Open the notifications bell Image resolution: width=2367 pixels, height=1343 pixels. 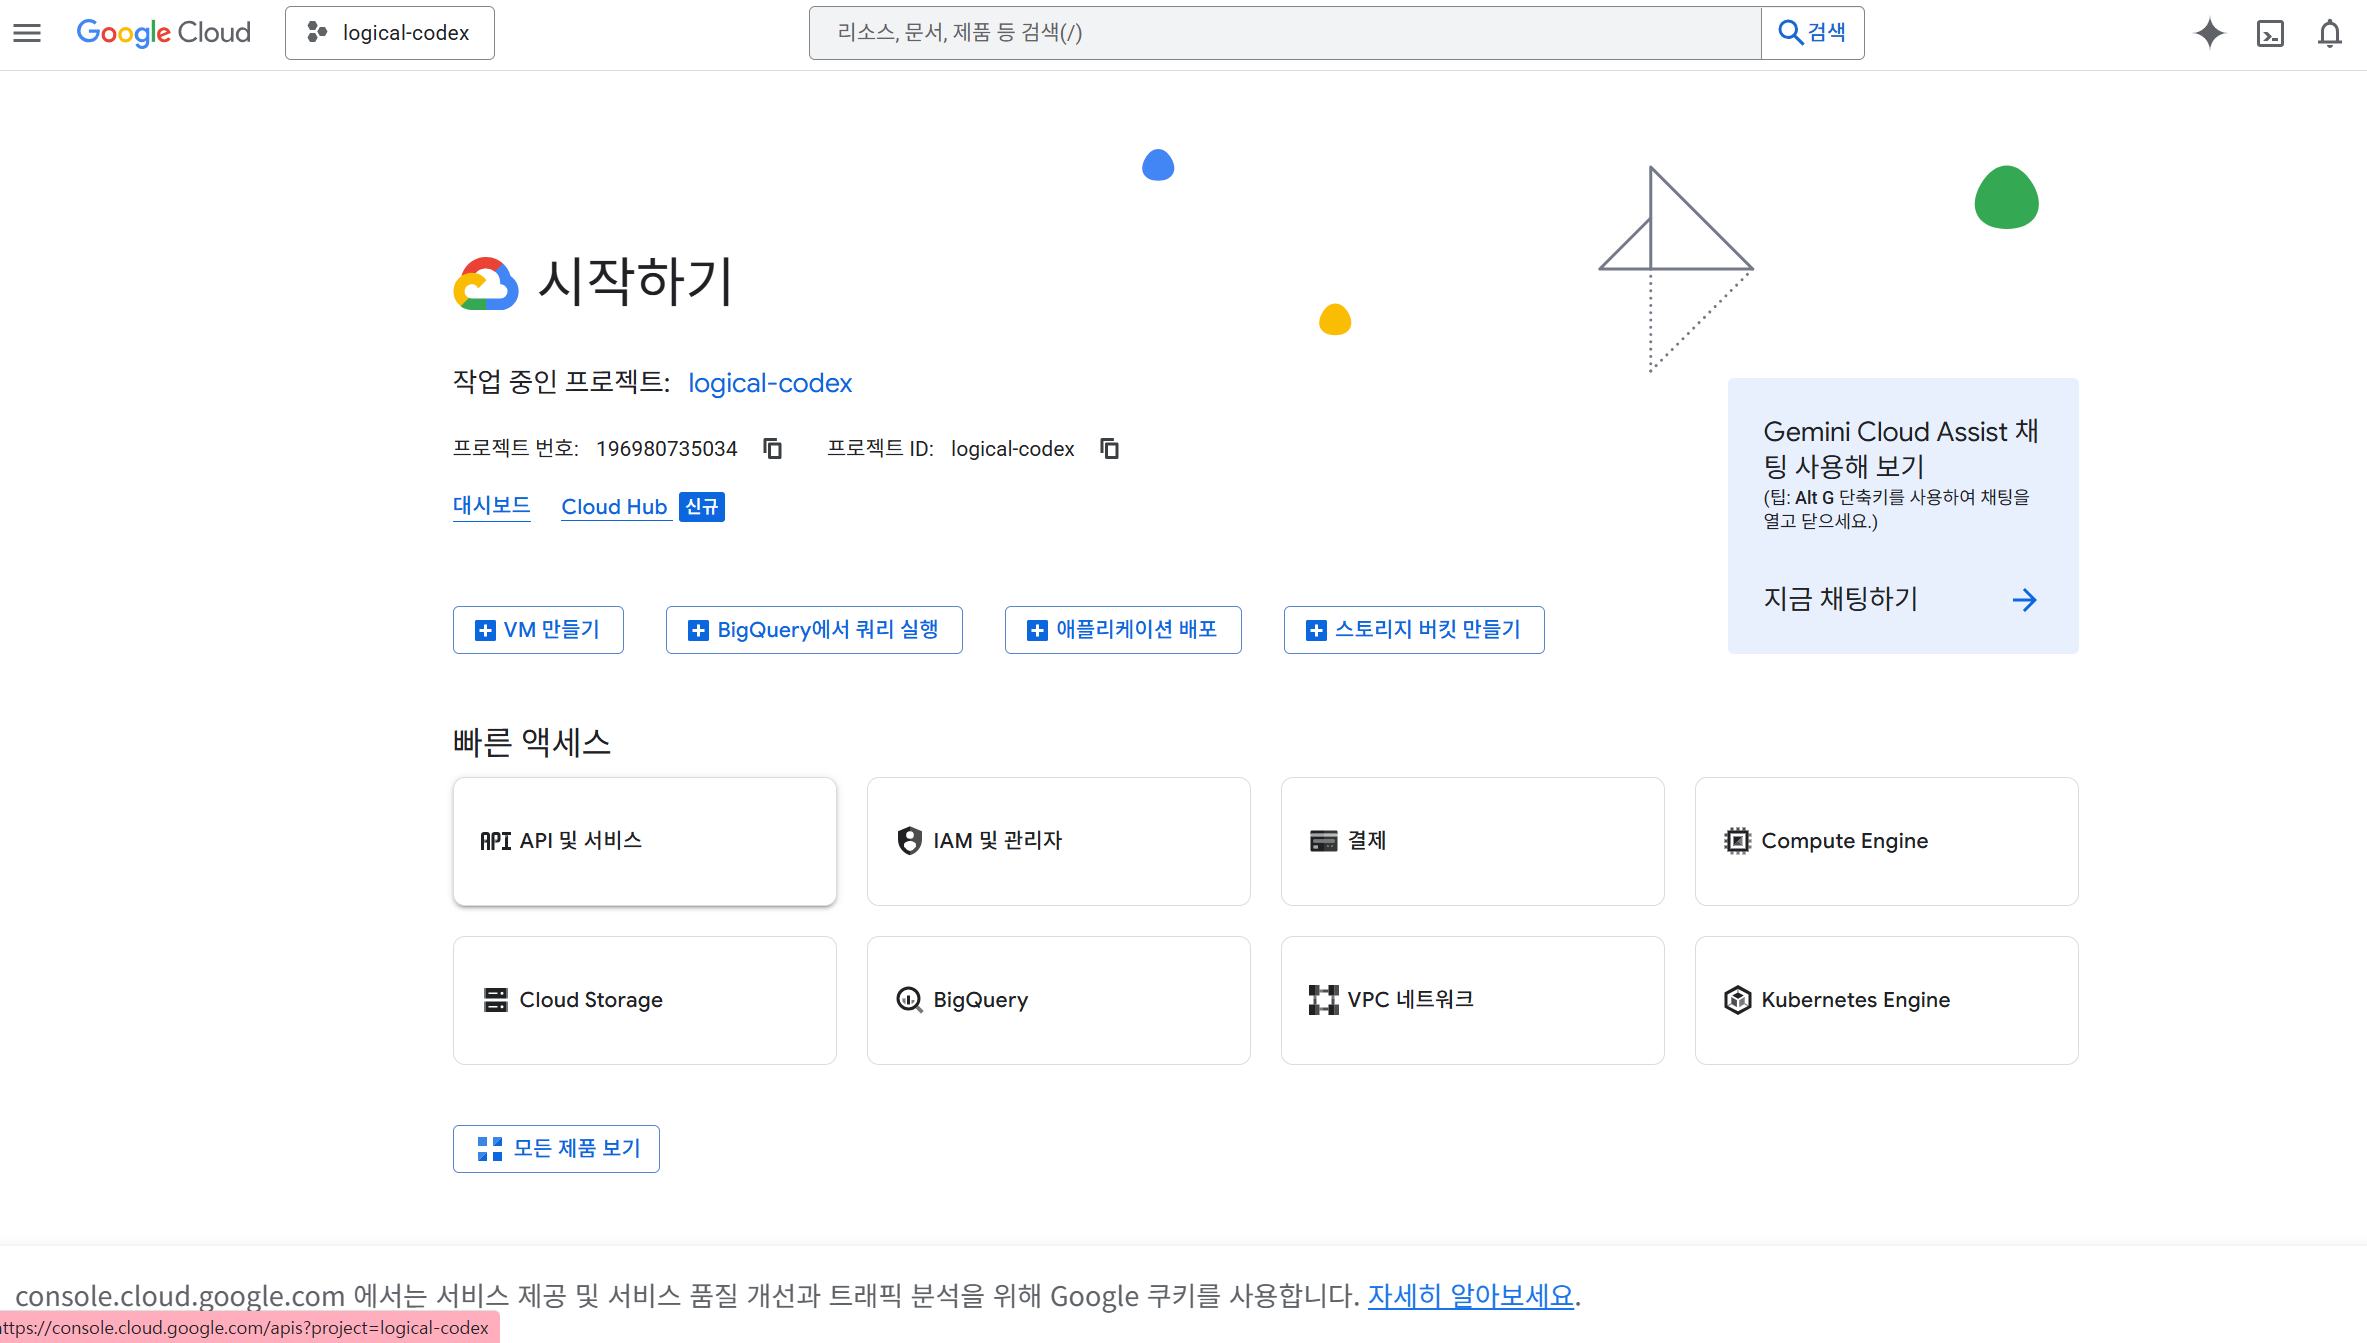(2329, 33)
